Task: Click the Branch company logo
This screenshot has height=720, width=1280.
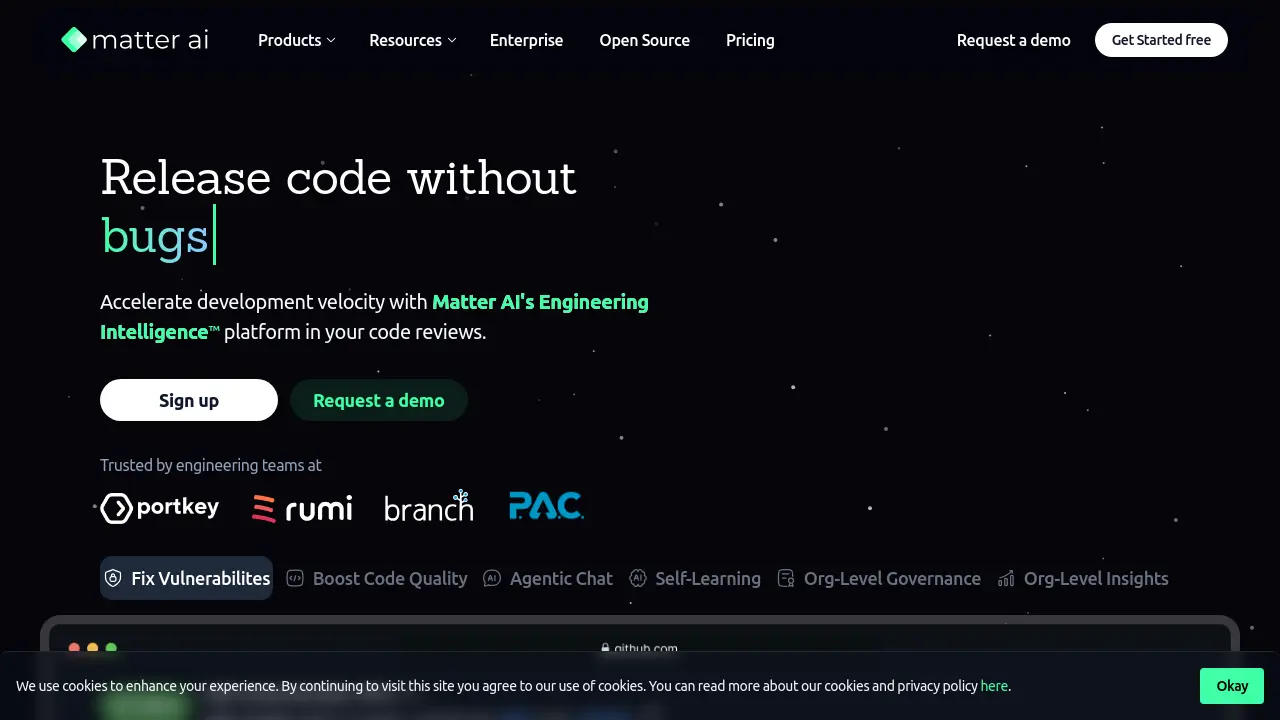Action: click(429, 506)
